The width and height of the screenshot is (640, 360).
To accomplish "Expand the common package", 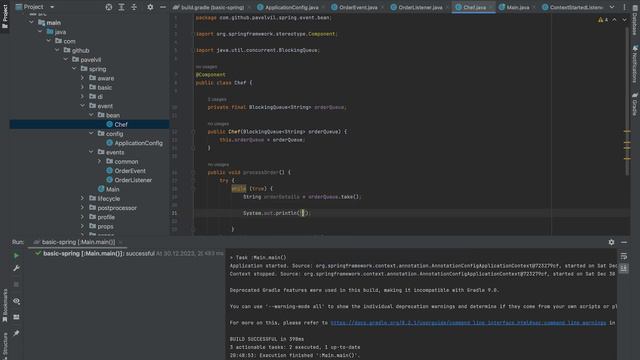I will (100, 161).
